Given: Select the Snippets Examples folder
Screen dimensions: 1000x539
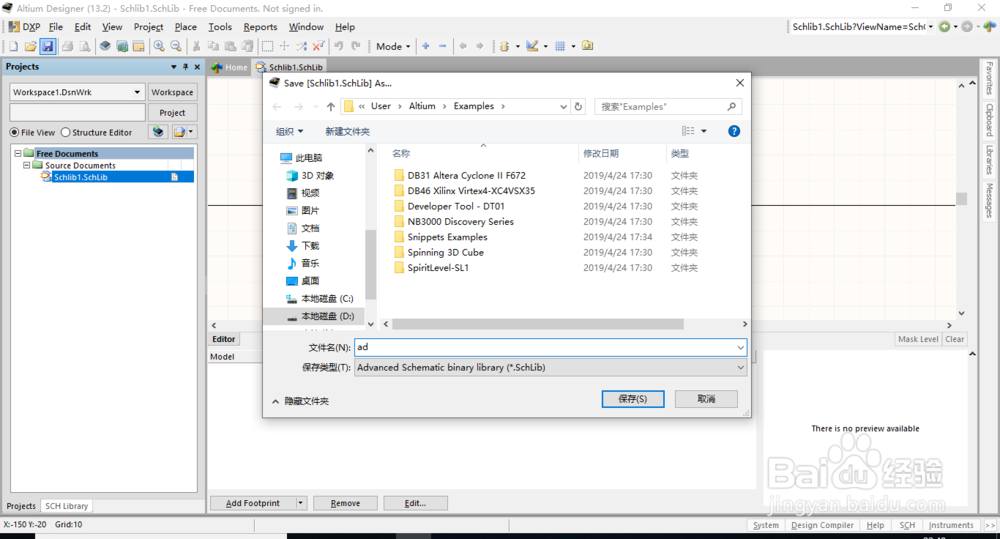Looking at the screenshot, I should tap(448, 237).
